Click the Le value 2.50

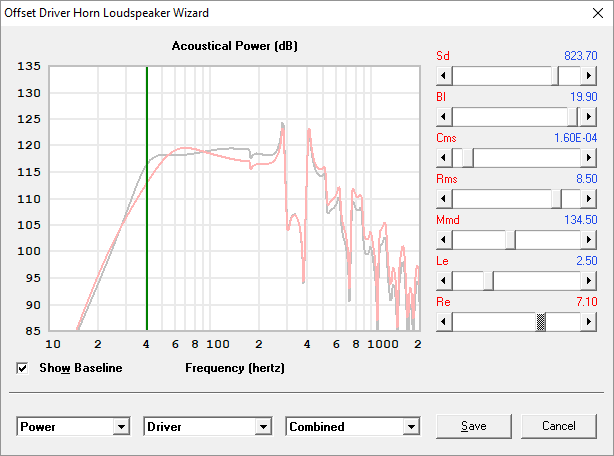(x=587, y=261)
